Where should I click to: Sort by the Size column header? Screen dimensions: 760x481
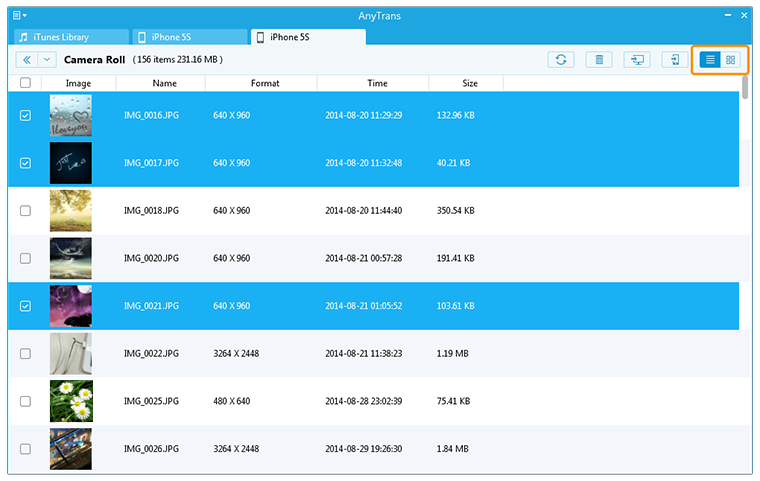(469, 84)
